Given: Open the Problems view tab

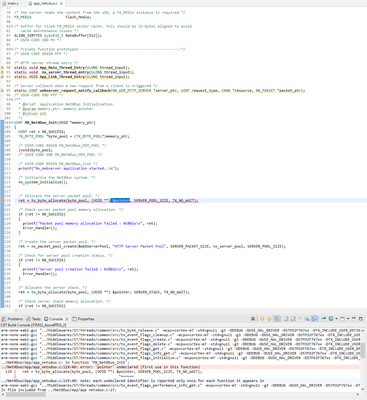Looking at the screenshot, I should 13,319.
